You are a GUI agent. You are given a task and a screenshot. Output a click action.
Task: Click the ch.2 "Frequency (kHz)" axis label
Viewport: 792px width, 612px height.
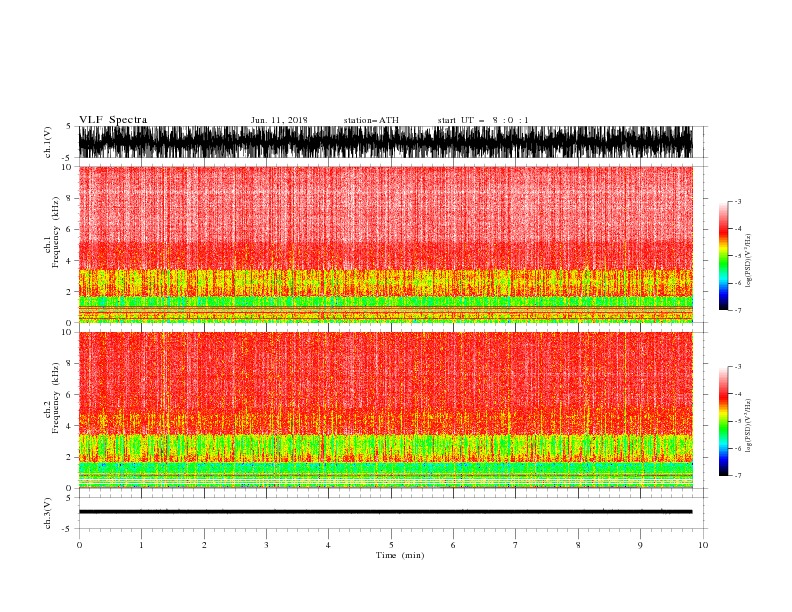[55, 398]
